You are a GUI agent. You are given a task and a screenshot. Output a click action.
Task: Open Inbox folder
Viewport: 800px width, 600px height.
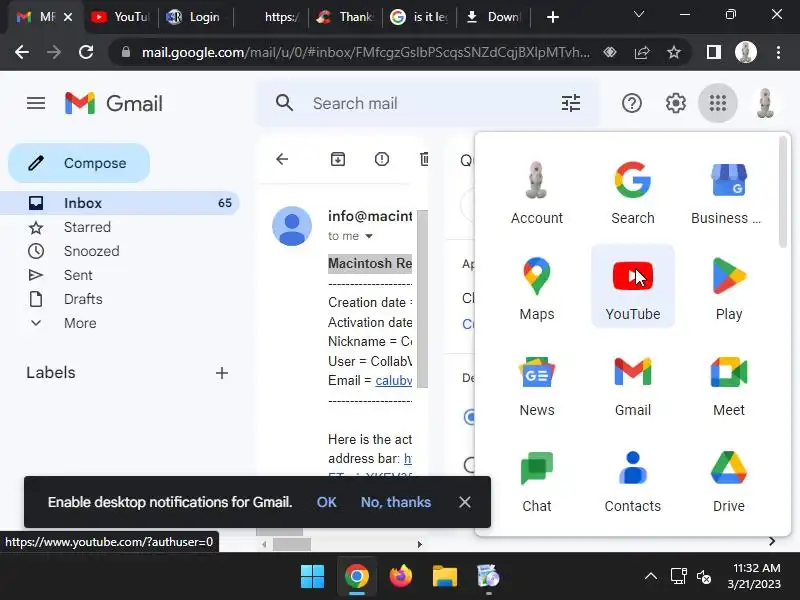pyautogui.click(x=119, y=203)
